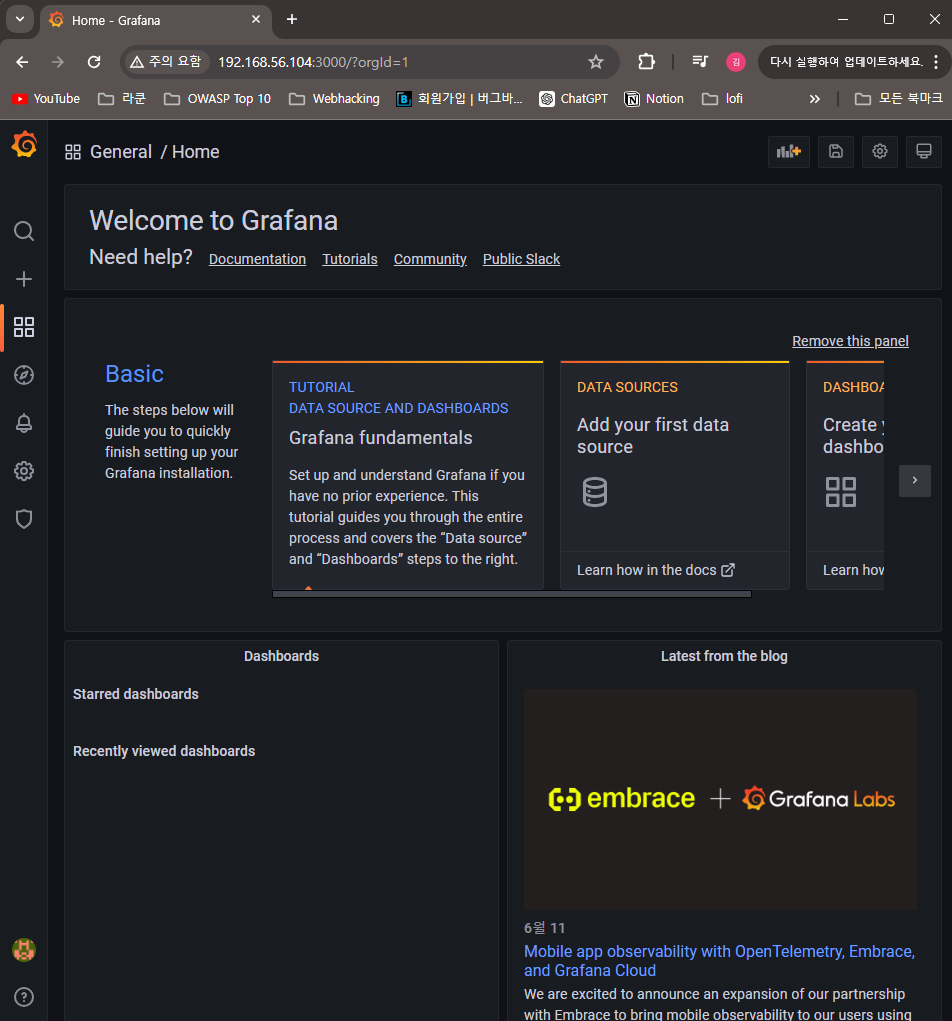Screen dimensions: 952x1021
Task: Open the Grafana fundamentals tutorial card
Action: coord(408,475)
